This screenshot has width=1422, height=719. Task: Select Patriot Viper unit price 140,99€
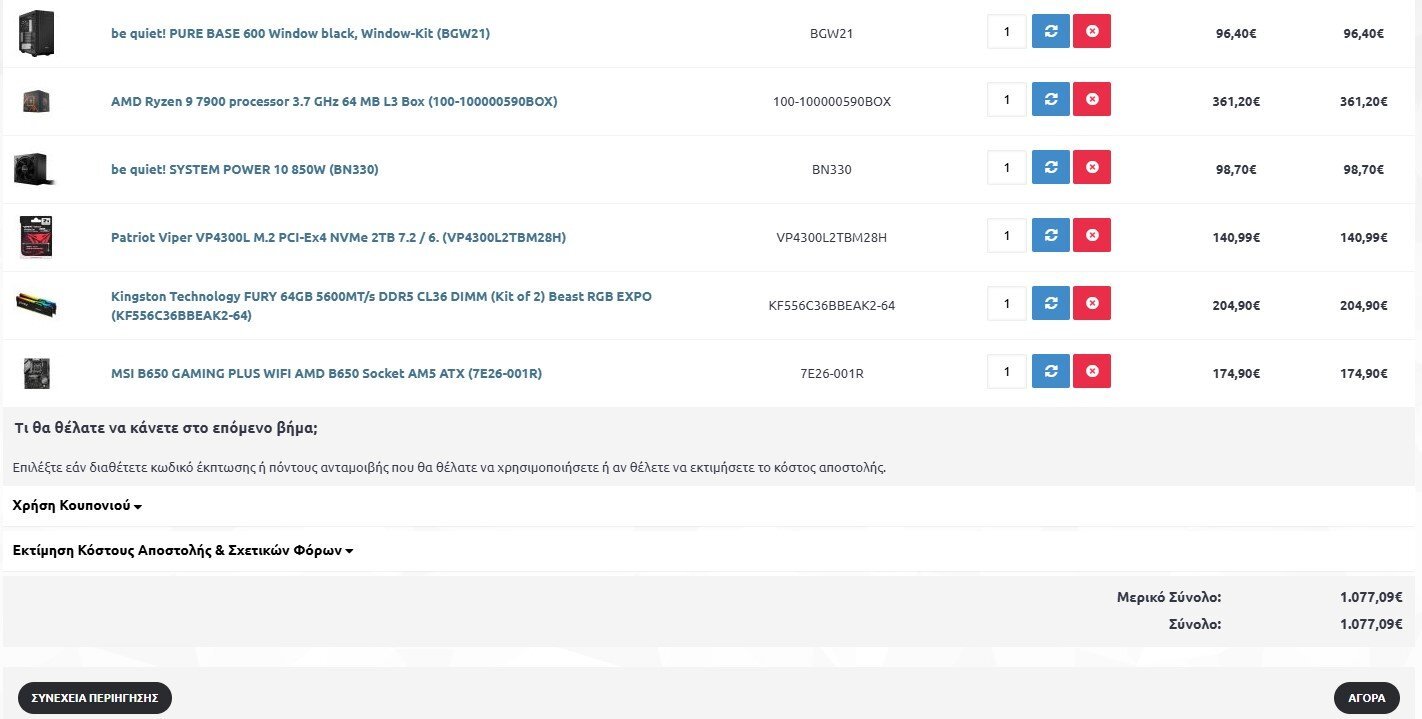point(1236,237)
